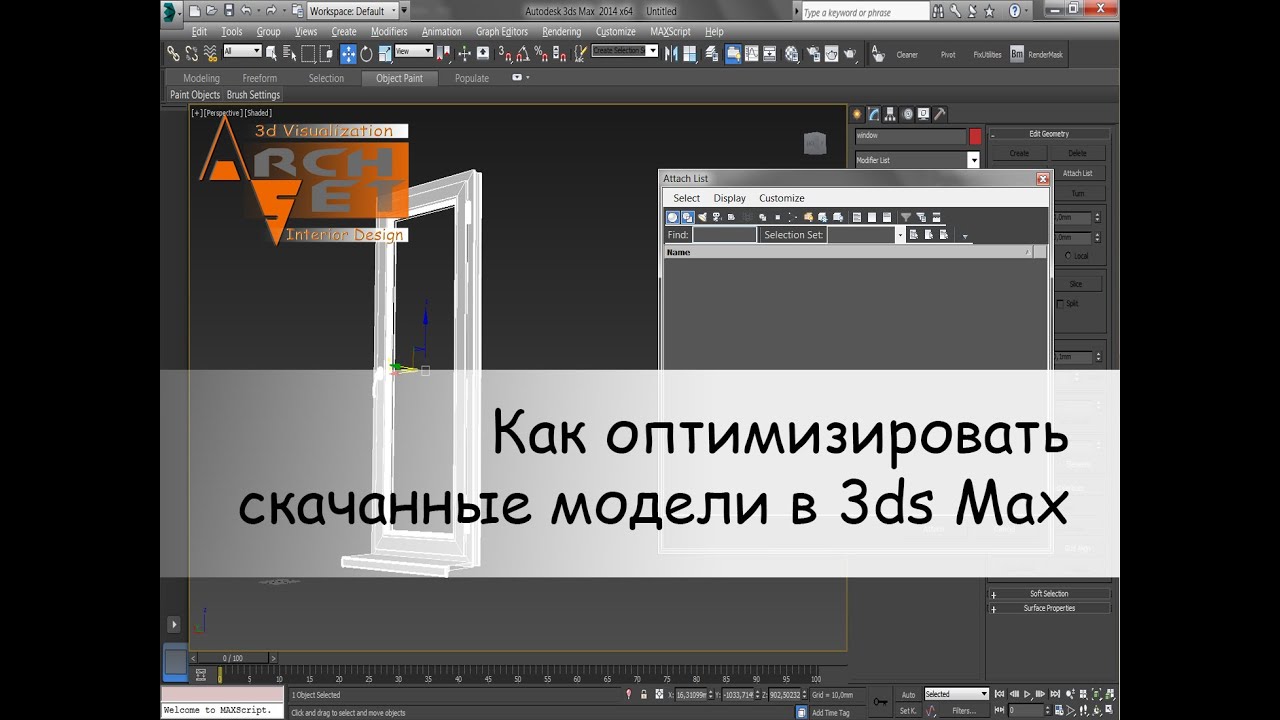Click the Help question mark icon
Image resolution: width=1280 pixels, height=720 pixels.
1014,11
